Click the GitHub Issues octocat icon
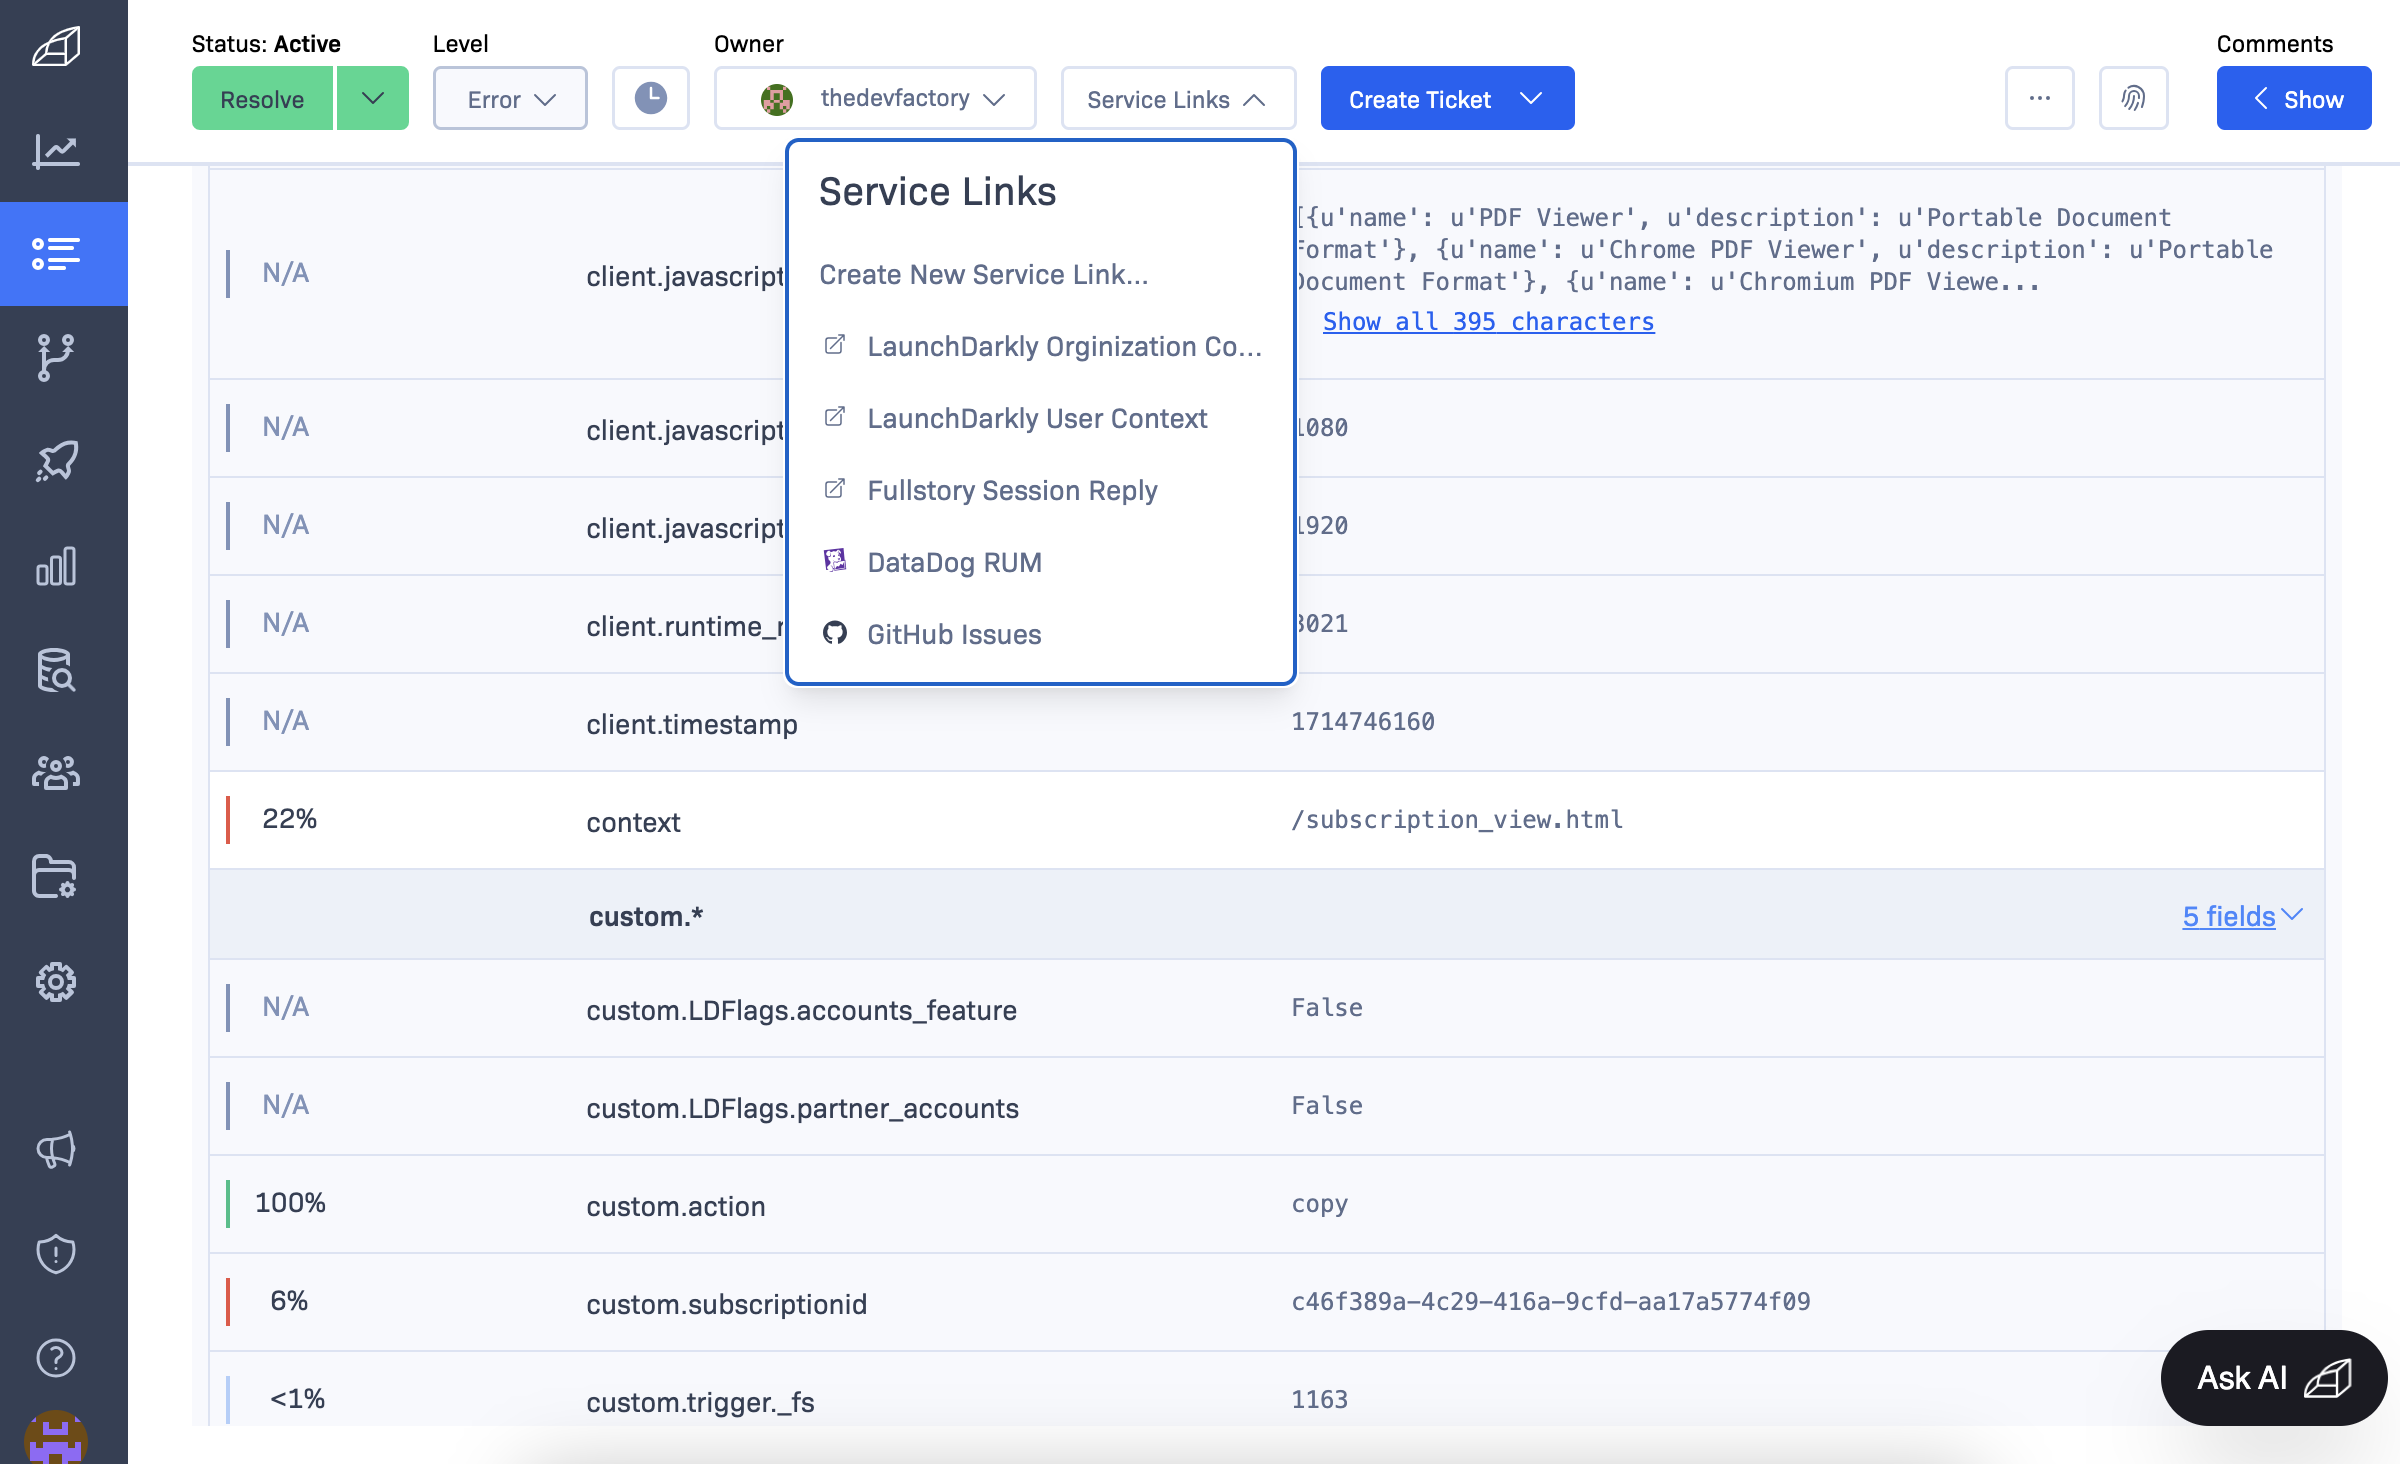 [835, 633]
